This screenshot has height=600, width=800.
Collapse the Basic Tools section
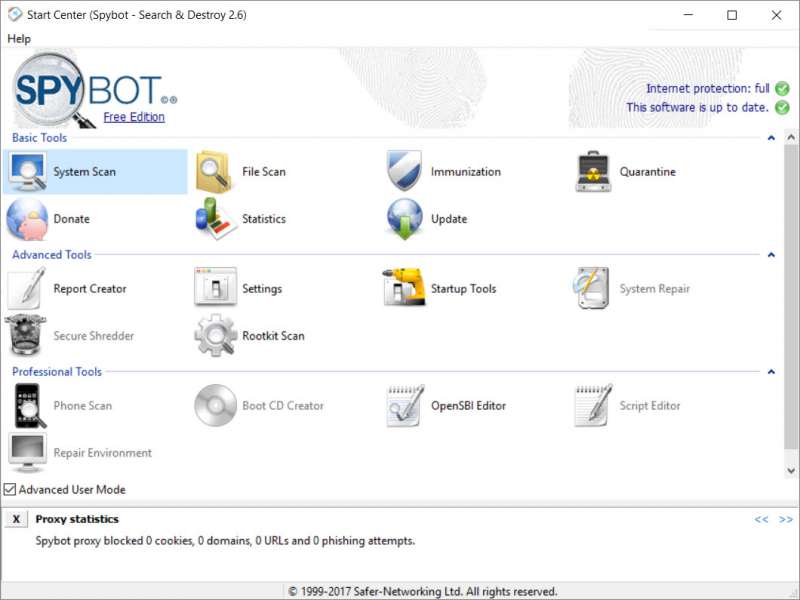[771, 138]
